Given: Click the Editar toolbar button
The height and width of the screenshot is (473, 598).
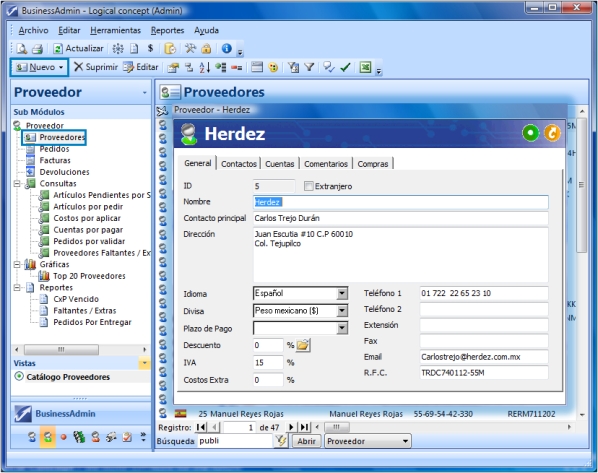Looking at the screenshot, I should pyautogui.click(x=140, y=67).
